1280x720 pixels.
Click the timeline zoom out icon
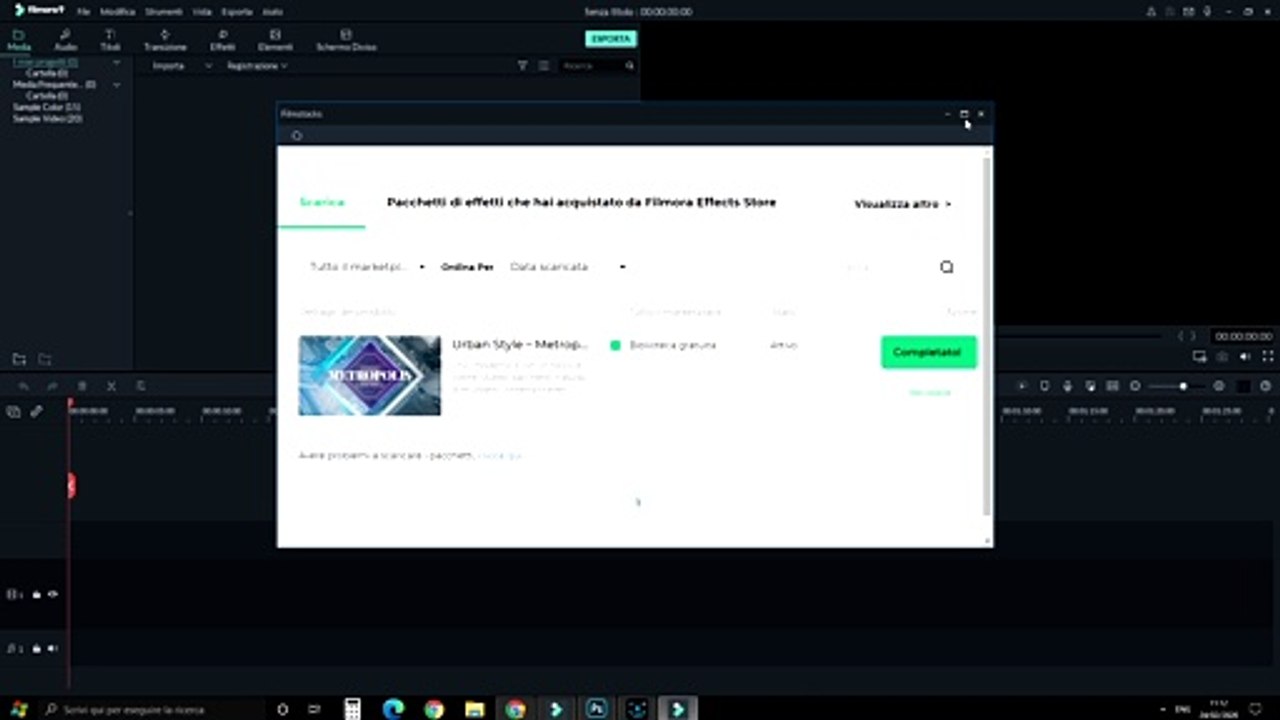1135,386
